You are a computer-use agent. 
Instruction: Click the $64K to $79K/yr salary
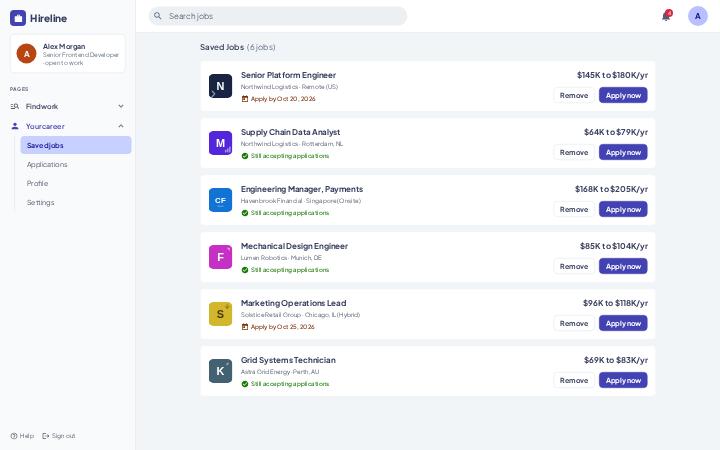pos(616,132)
